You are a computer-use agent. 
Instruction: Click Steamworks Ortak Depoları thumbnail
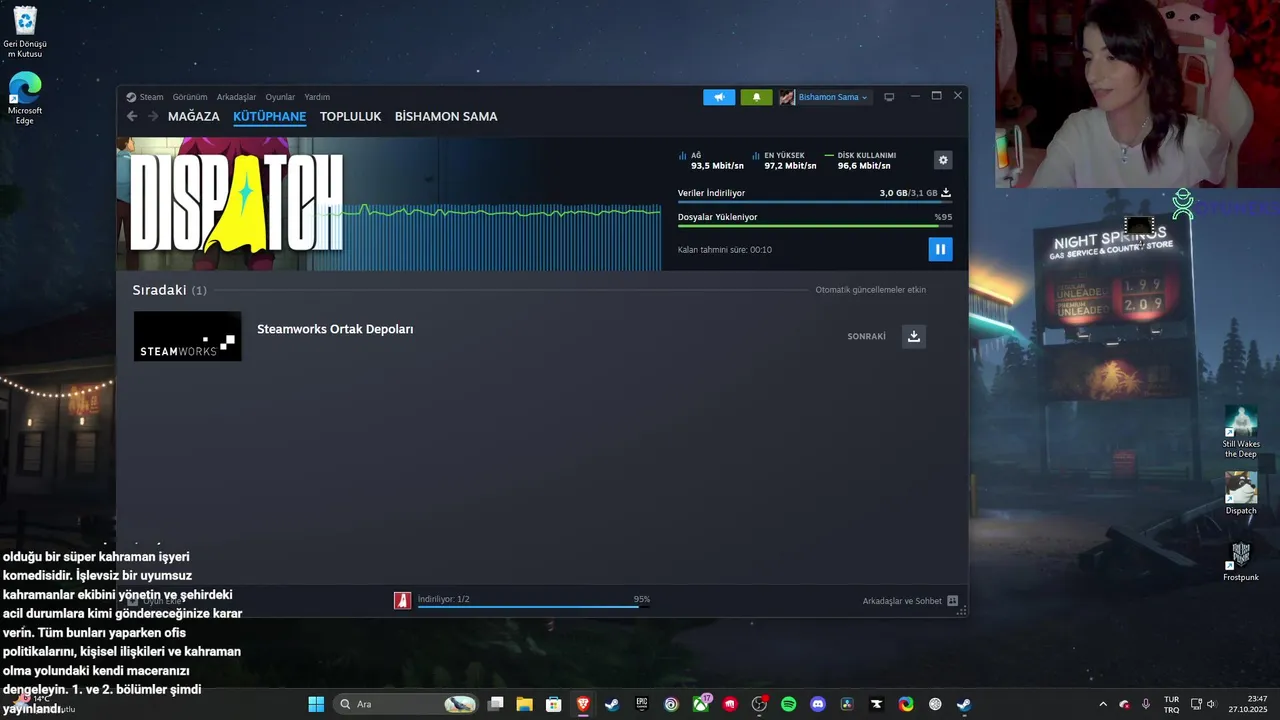click(188, 336)
